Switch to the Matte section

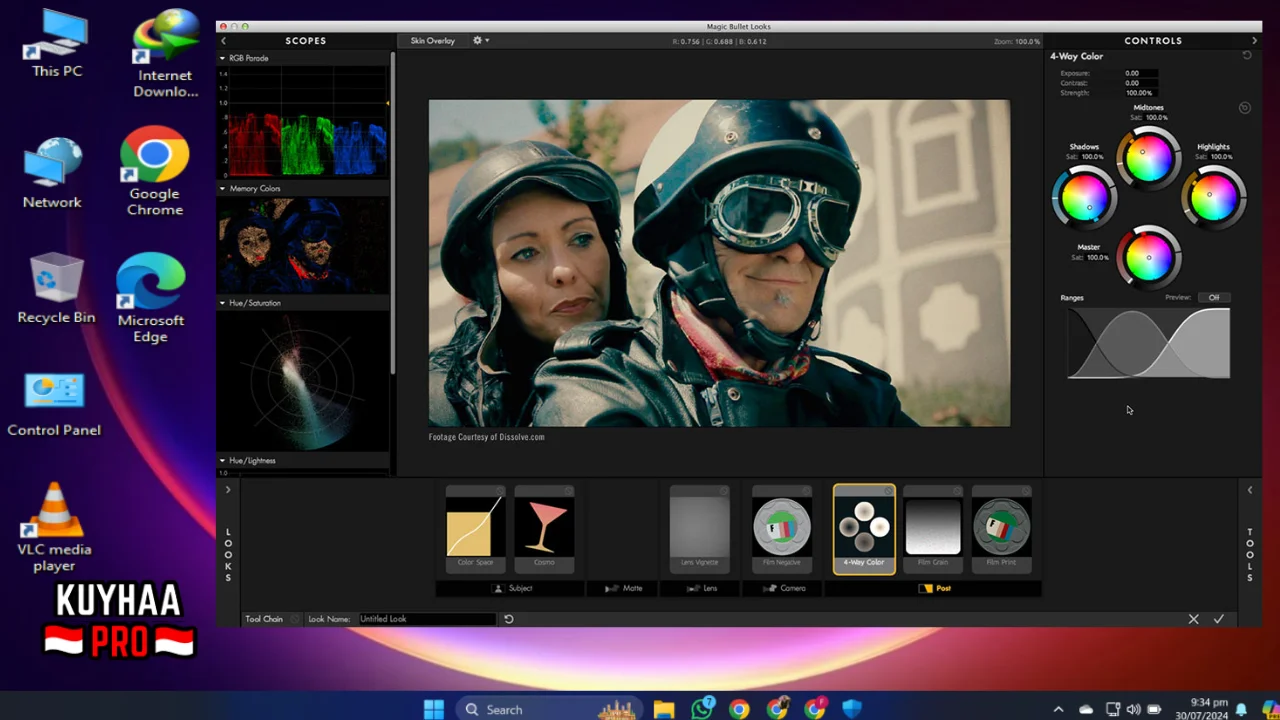click(624, 588)
